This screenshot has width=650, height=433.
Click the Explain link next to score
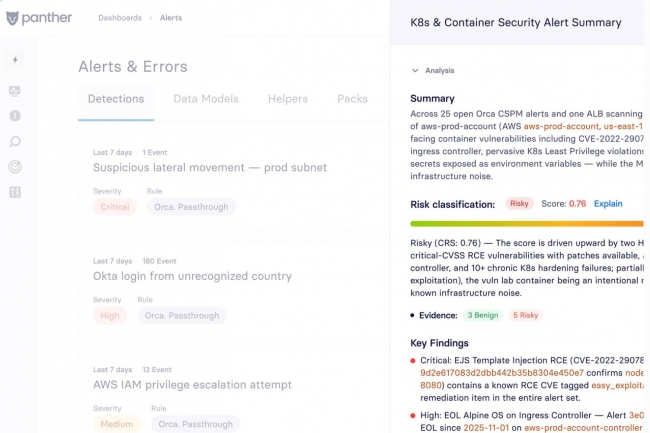(x=608, y=203)
